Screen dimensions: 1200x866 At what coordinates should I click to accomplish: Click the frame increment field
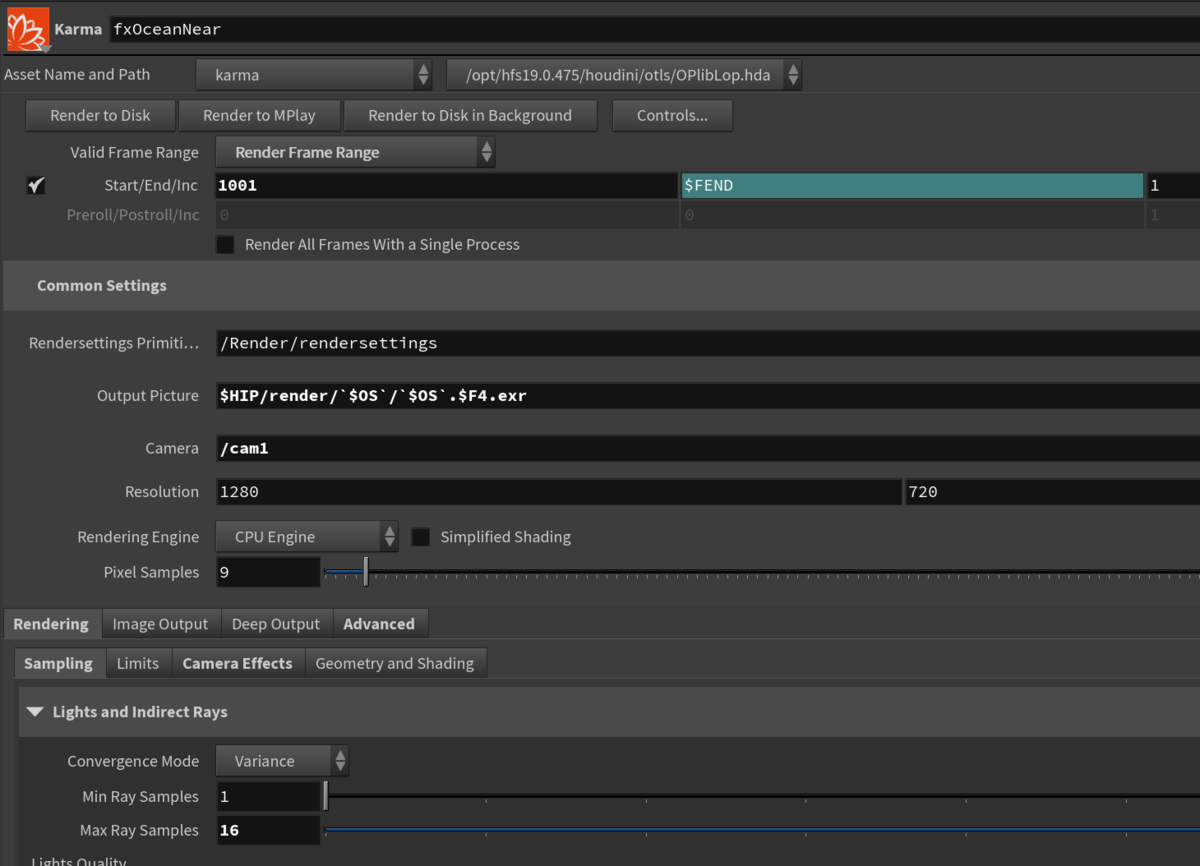point(1173,186)
